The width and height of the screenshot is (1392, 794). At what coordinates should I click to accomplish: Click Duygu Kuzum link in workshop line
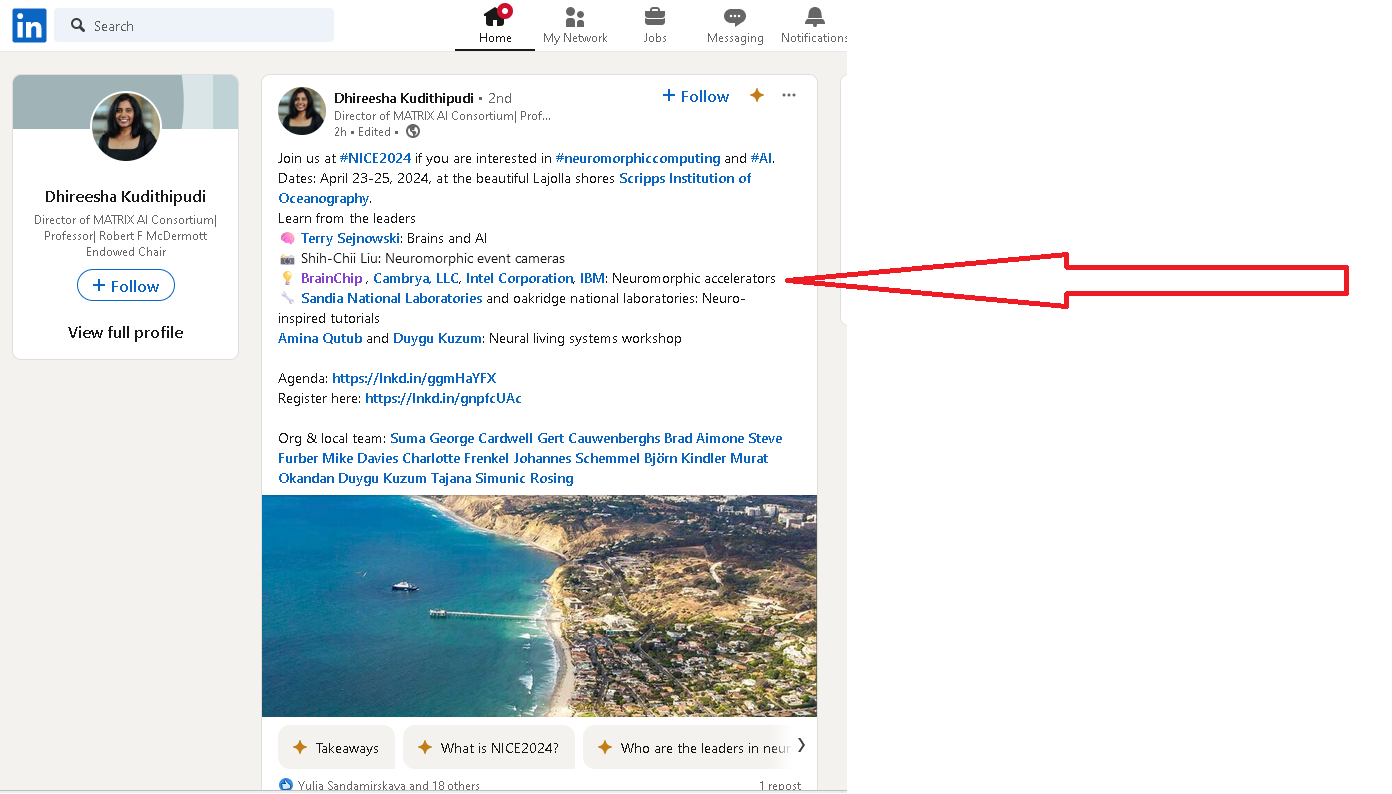coord(437,338)
